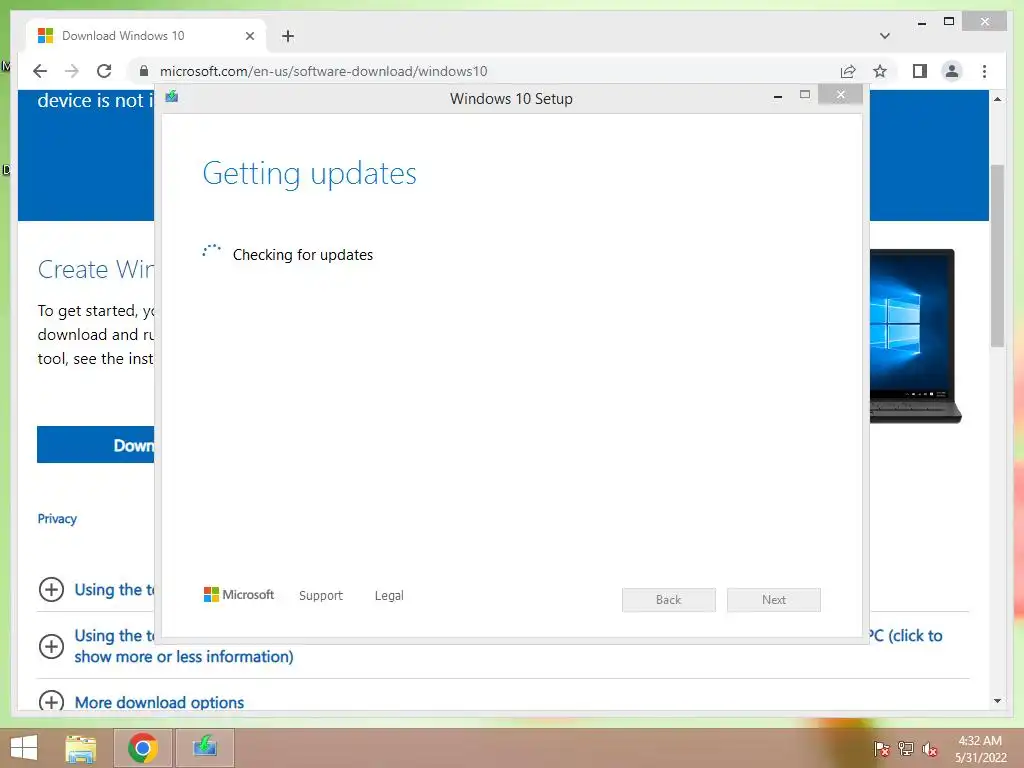Open Chrome profile avatar
Image resolution: width=1024 pixels, height=768 pixels.
(952, 71)
